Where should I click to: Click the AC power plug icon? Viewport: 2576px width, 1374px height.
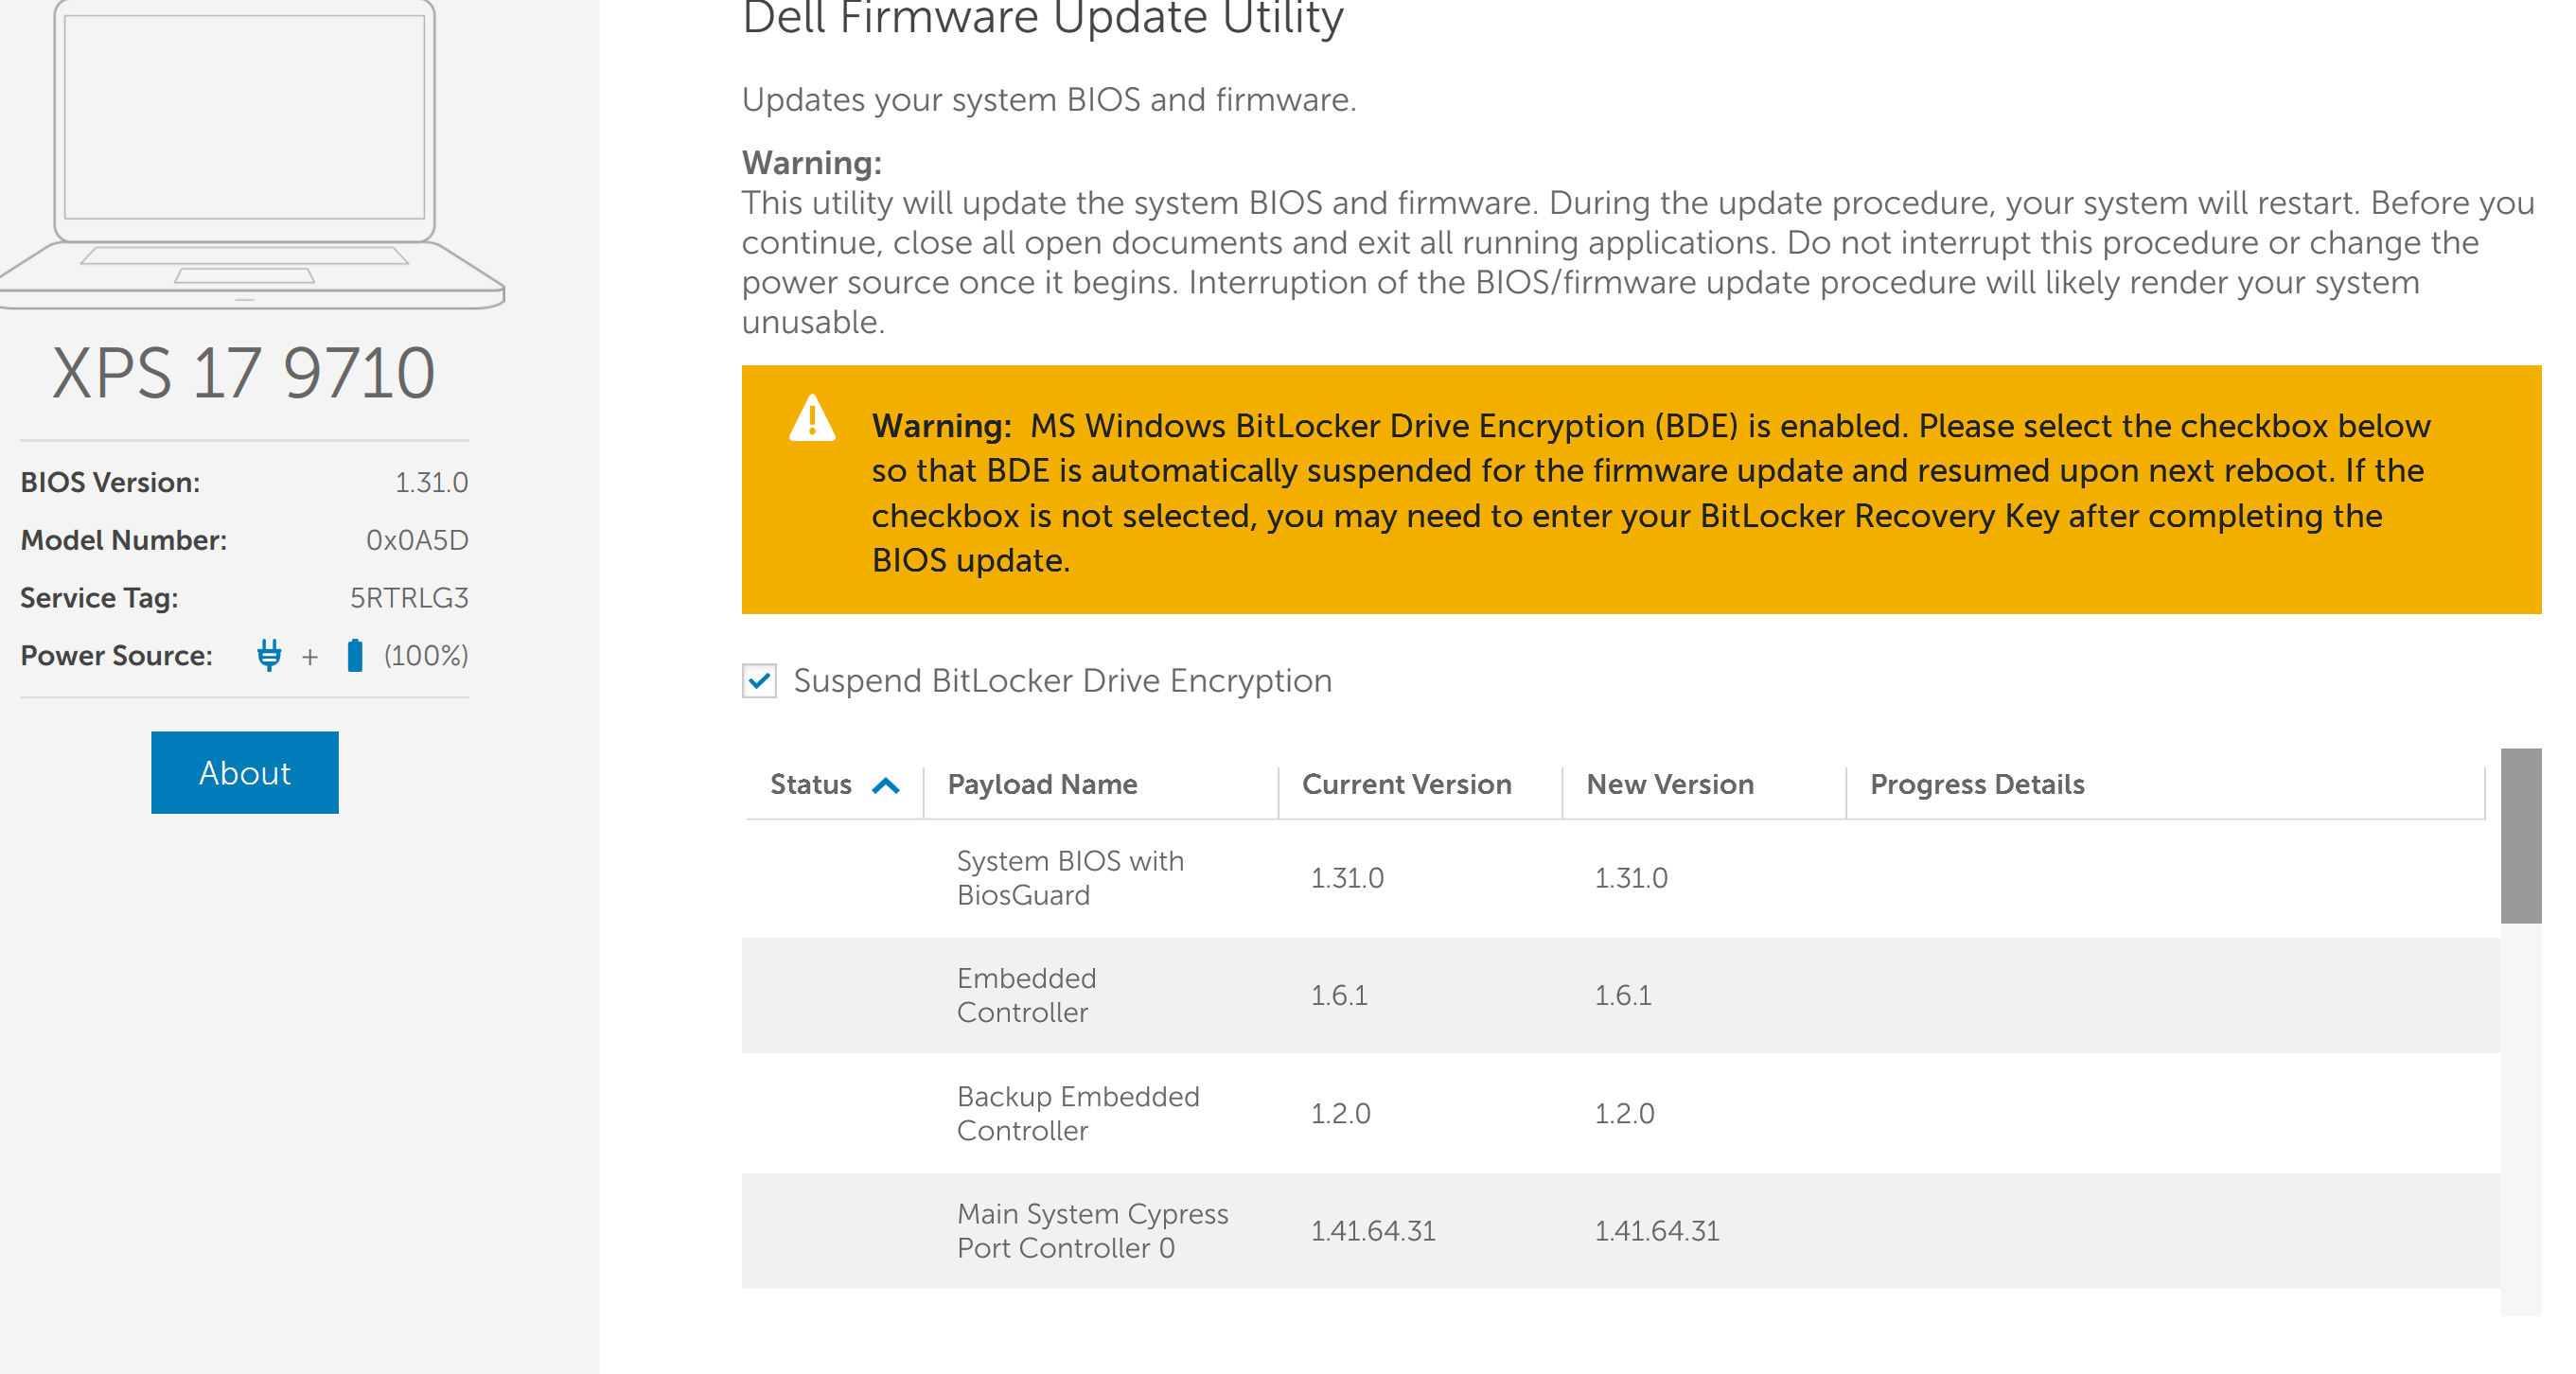(x=268, y=655)
